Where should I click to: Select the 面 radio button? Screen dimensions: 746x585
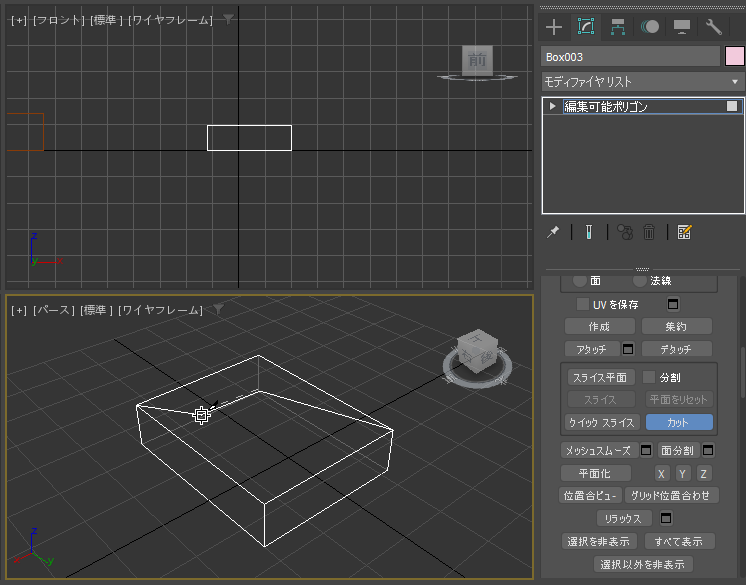[x=579, y=281]
